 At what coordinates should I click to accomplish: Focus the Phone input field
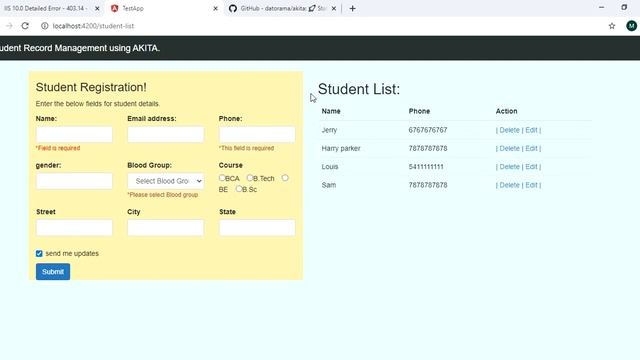[257, 134]
